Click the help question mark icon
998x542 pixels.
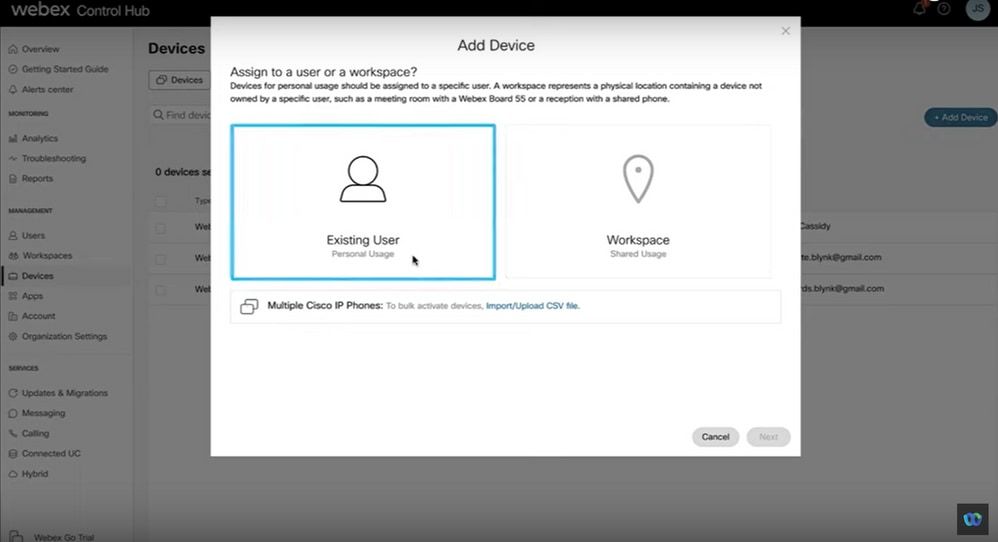tap(944, 9)
